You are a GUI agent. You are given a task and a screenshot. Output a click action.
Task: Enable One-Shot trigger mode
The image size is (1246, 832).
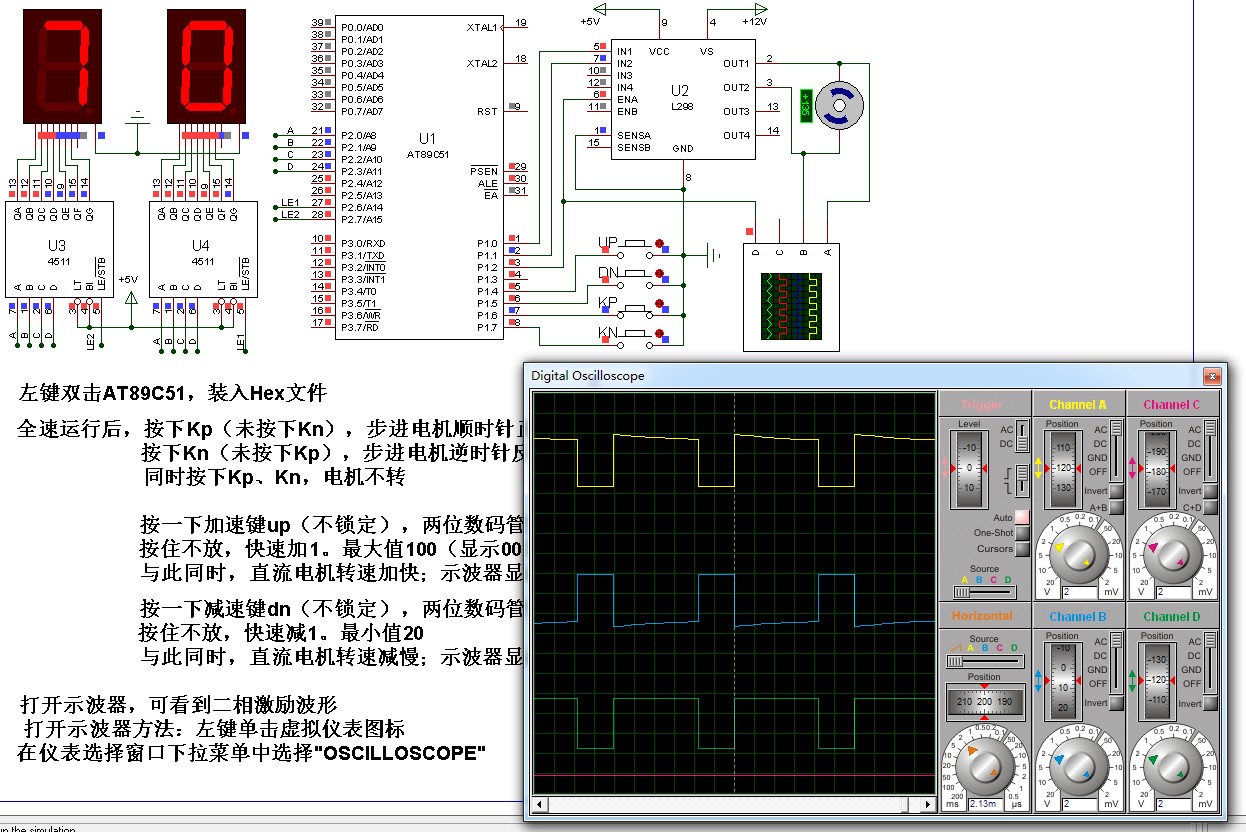click(1021, 533)
